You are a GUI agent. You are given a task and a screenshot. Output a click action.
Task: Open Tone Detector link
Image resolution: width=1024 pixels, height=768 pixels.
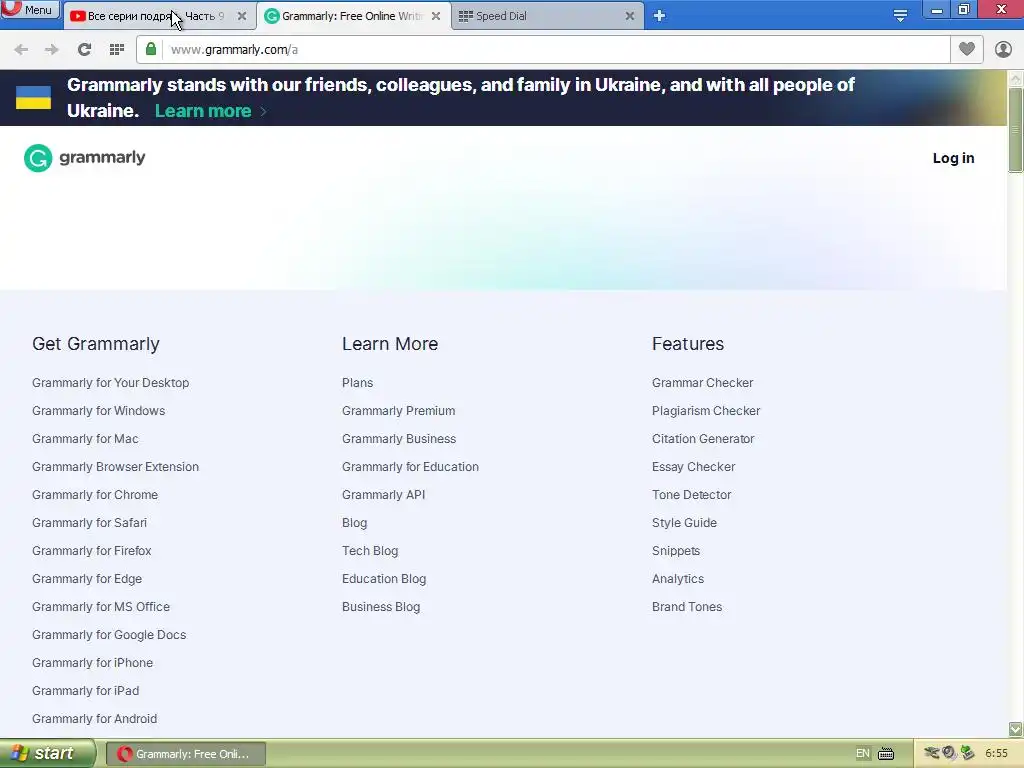pos(692,495)
